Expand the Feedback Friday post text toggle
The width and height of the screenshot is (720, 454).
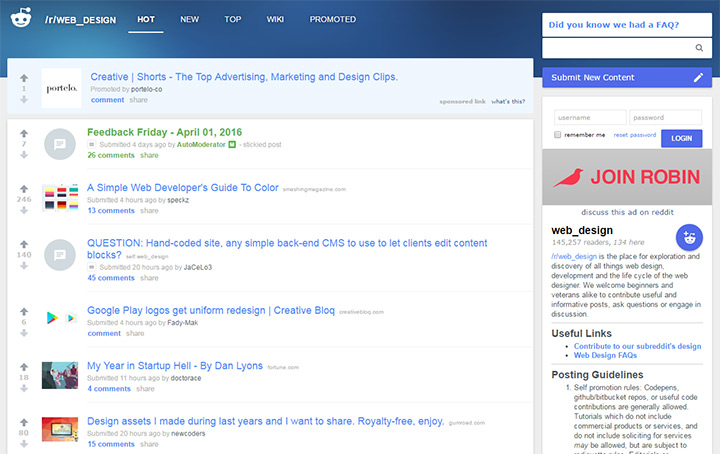(91, 145)
